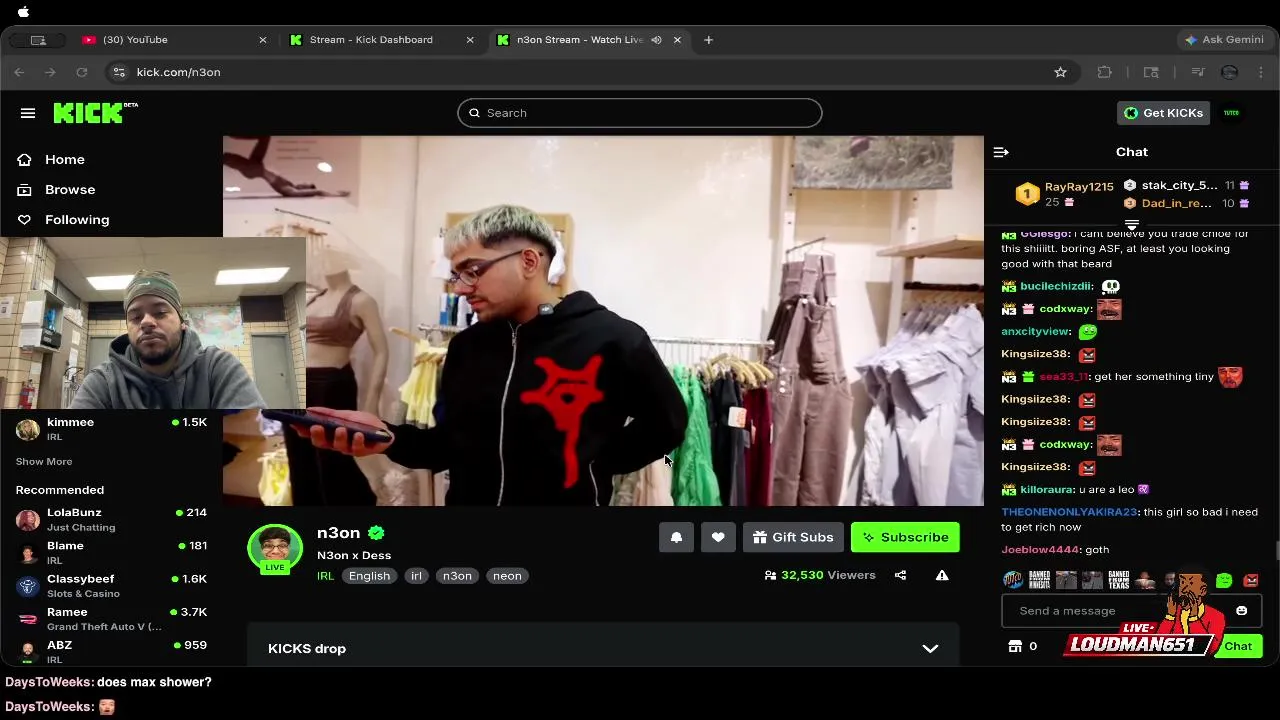Toggle notification bell for n3on
The image size is (1280, 720).
point(676,537)
